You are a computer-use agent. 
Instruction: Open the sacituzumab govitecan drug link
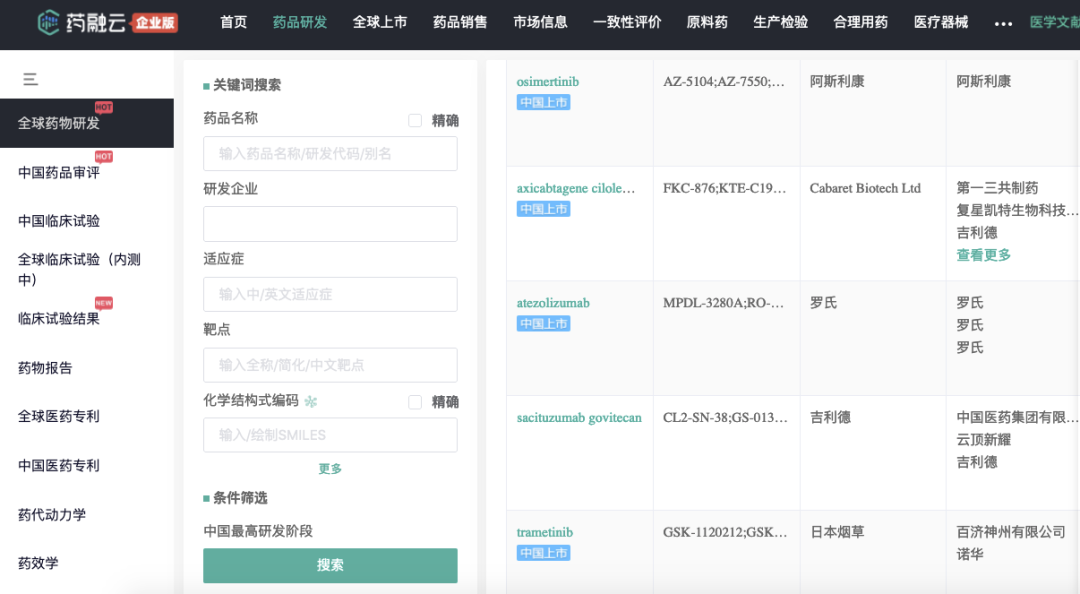[x=578, y=418]
